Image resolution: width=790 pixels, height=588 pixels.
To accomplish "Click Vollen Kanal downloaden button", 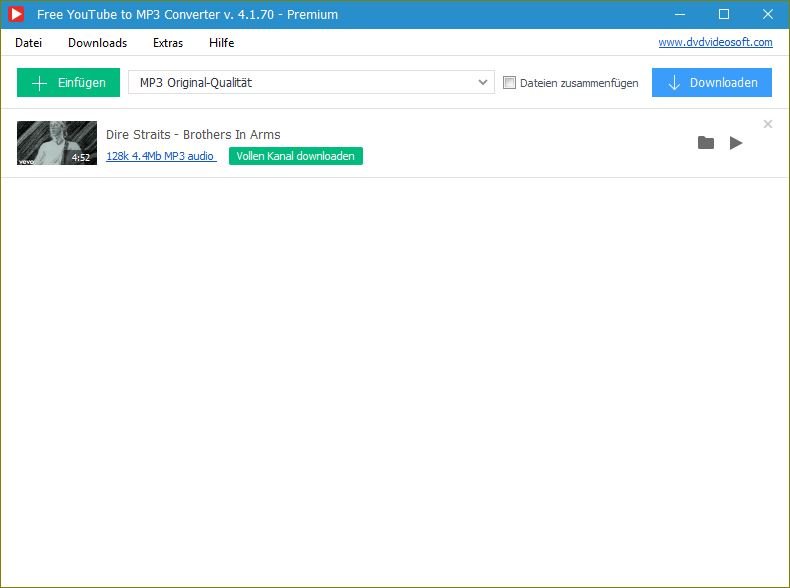I will click(295, 156).
